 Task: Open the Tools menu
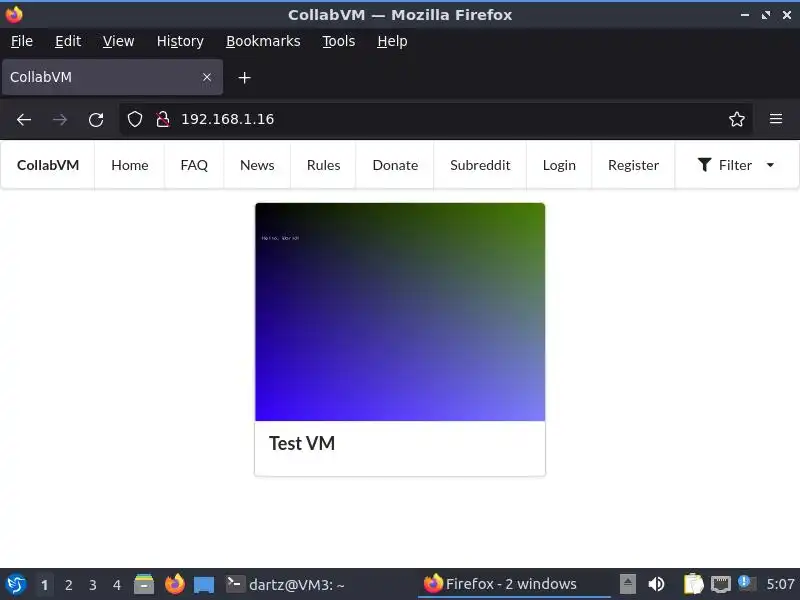pyautogui.click(x=339, y=41)
